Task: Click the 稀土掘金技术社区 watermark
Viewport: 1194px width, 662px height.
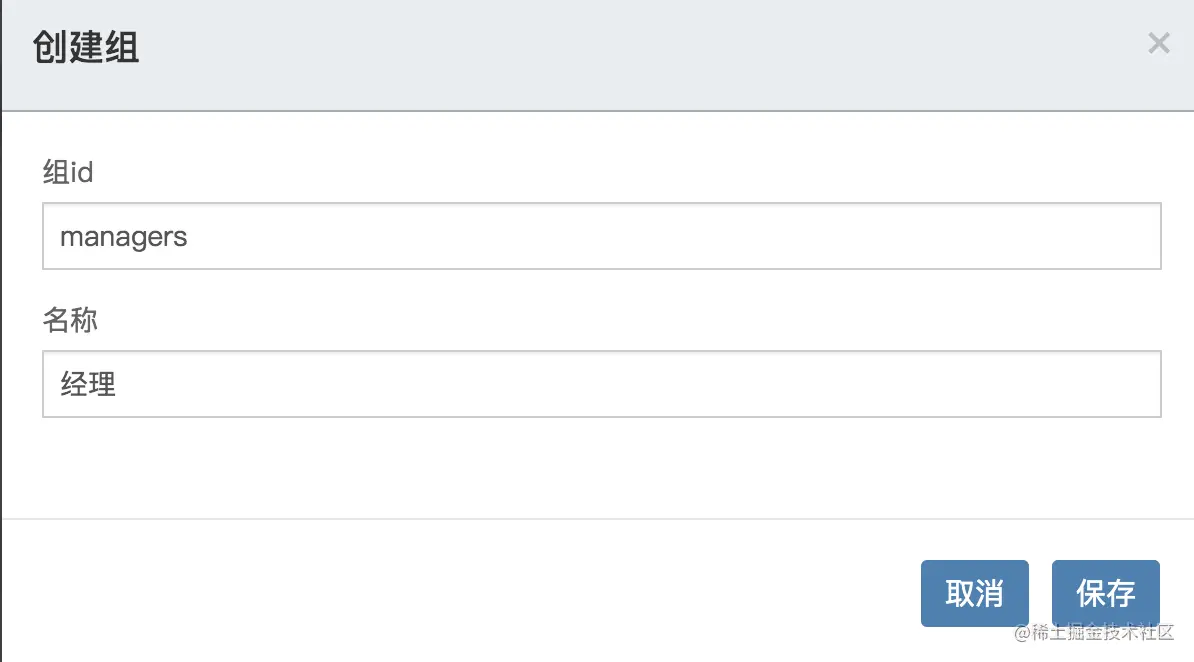Action: (1094, 632)
